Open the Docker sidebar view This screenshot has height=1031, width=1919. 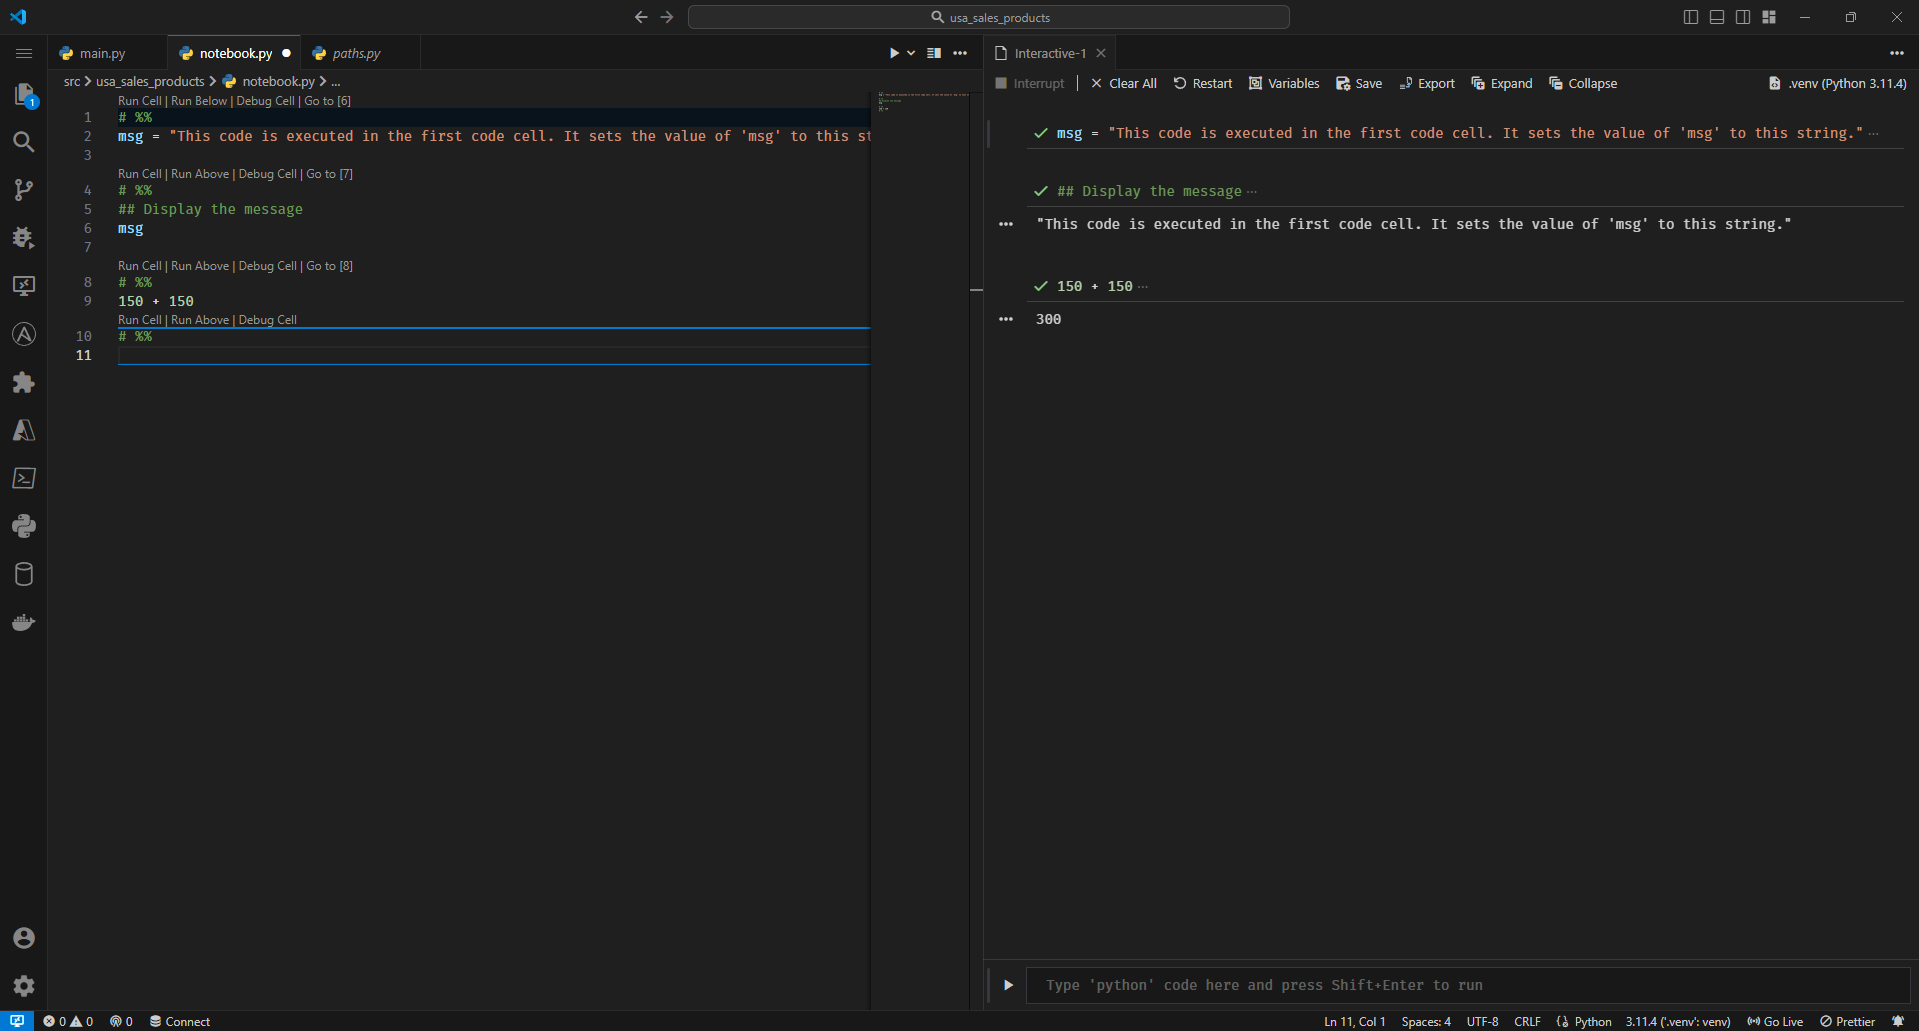pos(24,622)
